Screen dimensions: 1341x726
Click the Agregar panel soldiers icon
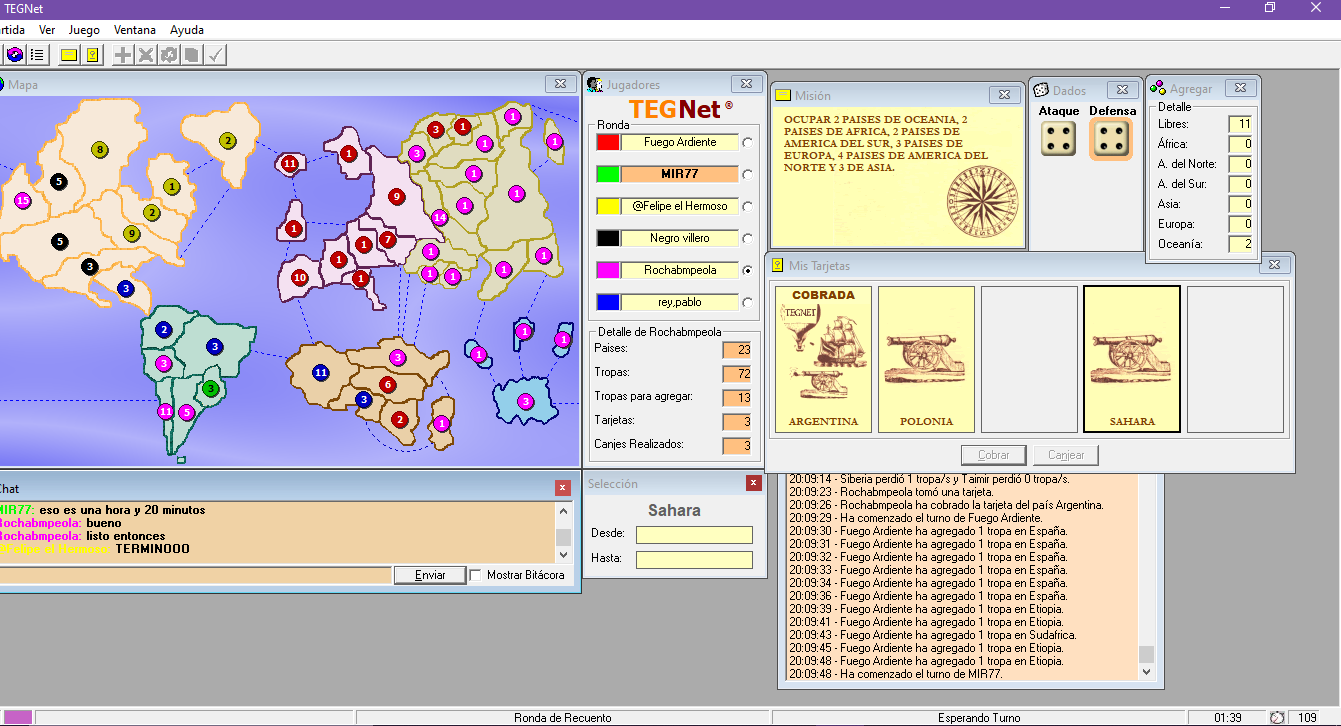point(1156,89)
